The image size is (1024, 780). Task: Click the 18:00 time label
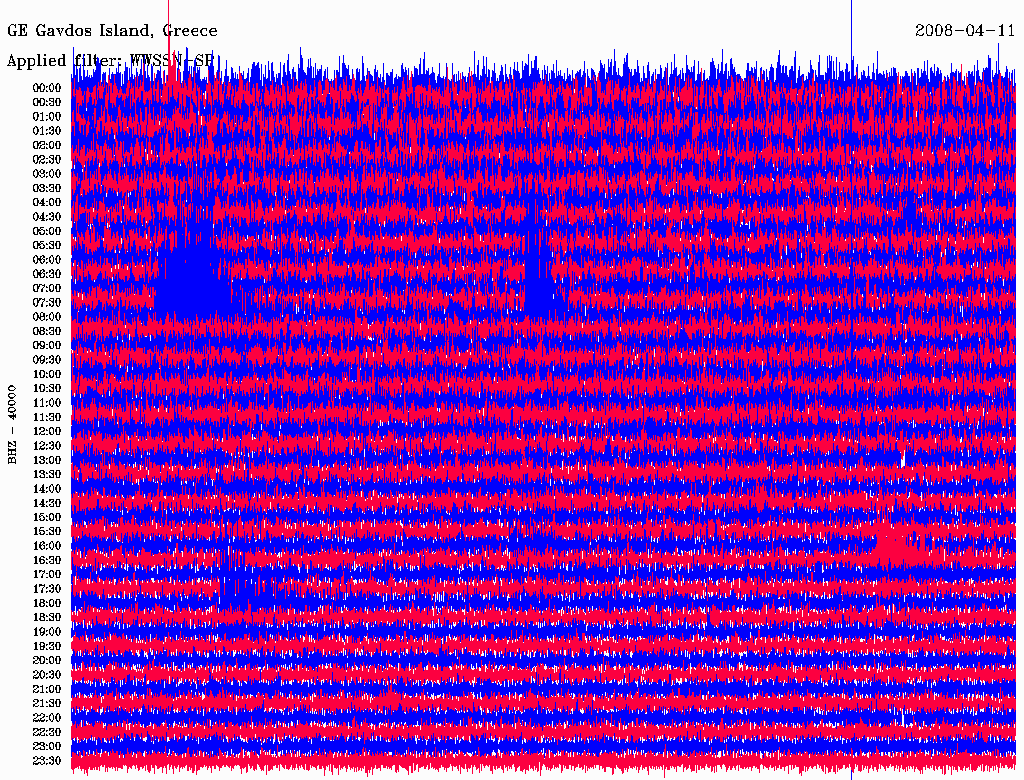click(47, 604)
